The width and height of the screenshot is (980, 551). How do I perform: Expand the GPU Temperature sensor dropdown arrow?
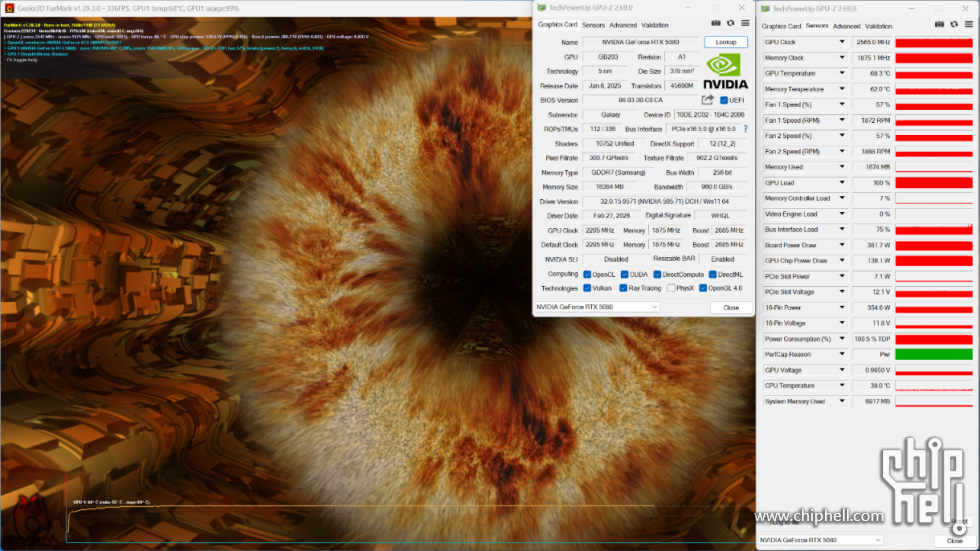pyautogui.click(x=842, y=73)
